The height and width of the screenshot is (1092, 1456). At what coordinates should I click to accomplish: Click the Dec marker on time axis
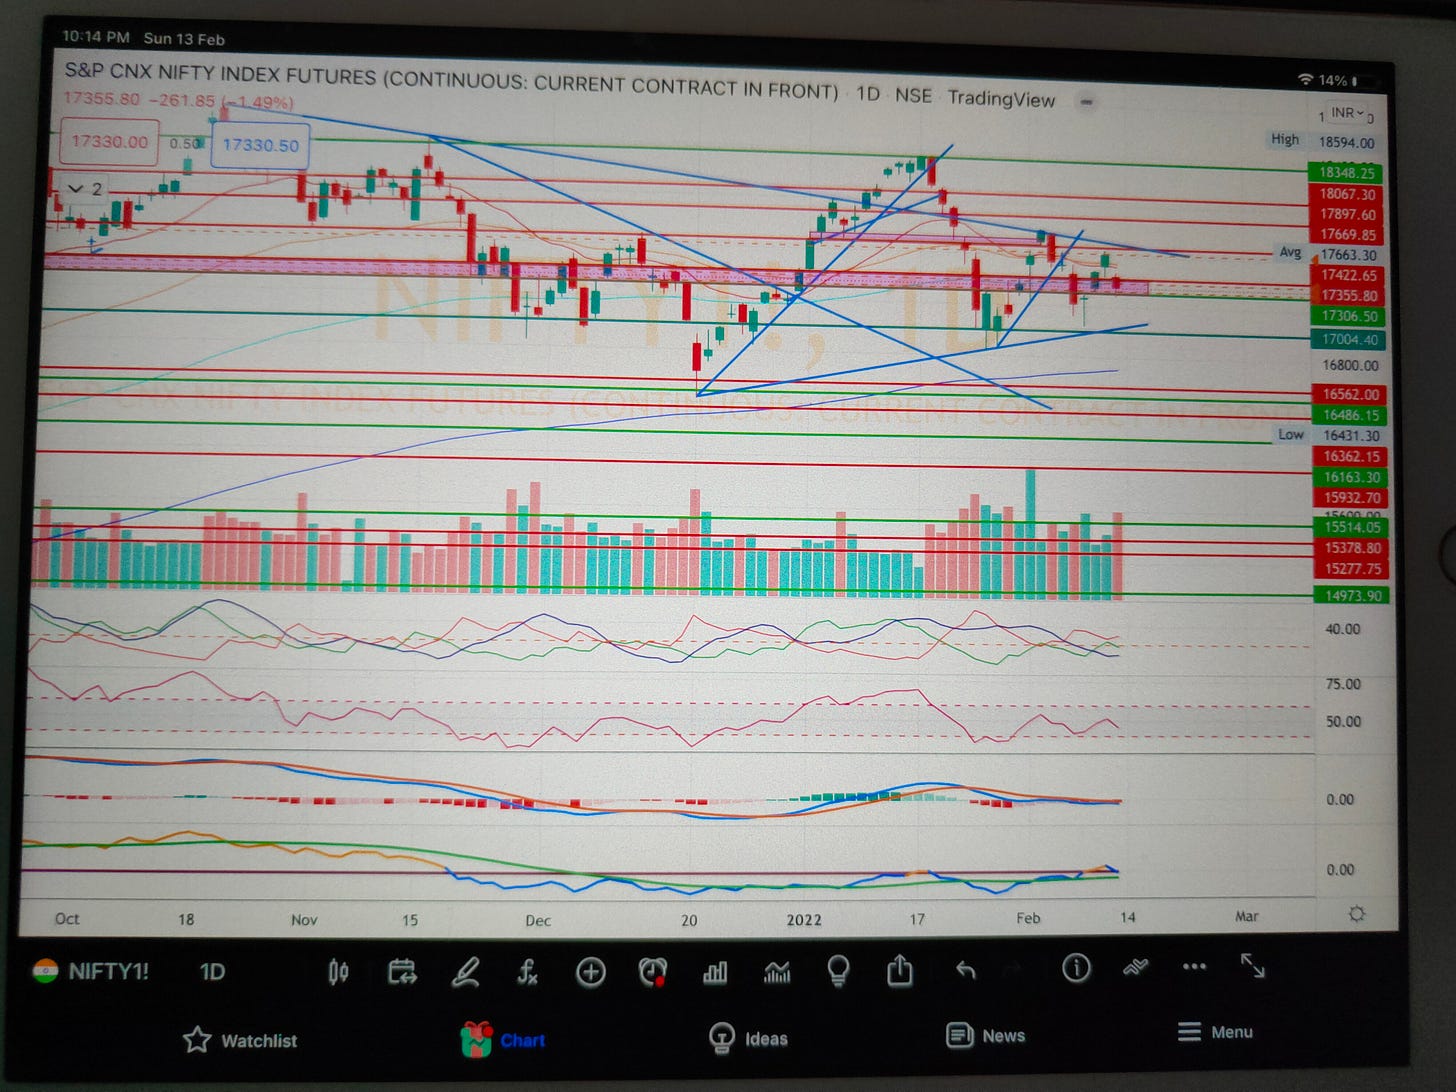point(538,920)
